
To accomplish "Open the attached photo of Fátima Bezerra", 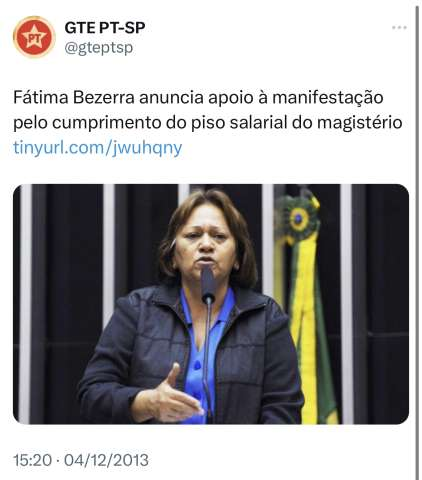I will click(x=211, y=304).
